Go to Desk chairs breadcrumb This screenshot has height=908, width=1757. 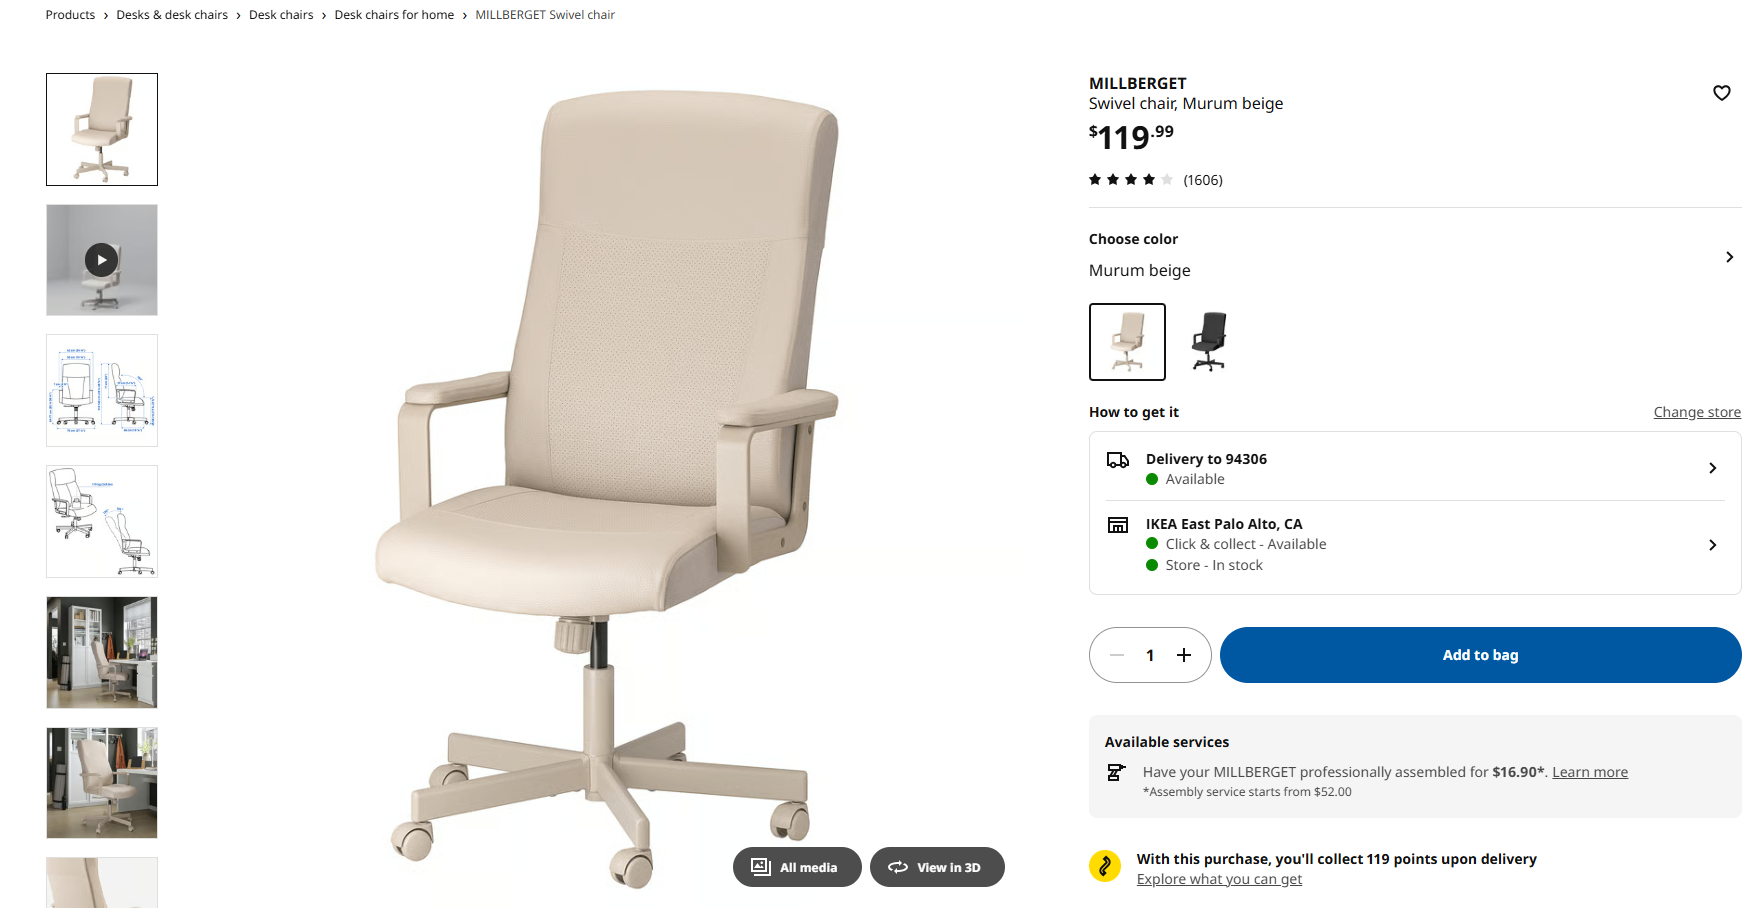[281, 15]
